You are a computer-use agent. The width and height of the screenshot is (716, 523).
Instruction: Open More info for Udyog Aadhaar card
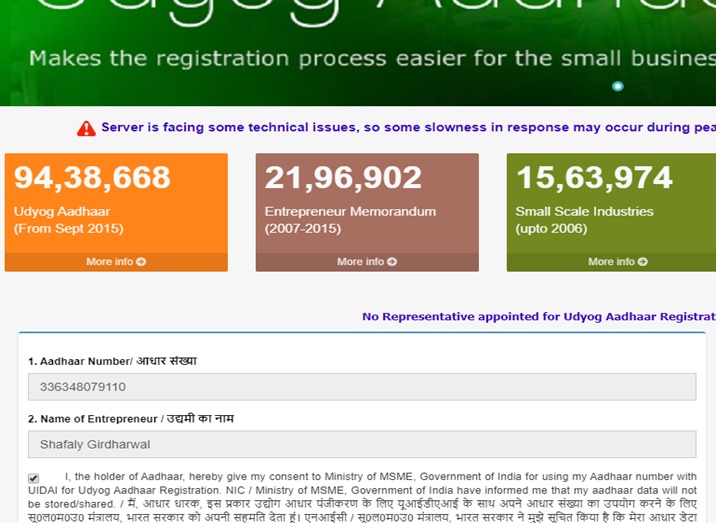pos(116,262)
